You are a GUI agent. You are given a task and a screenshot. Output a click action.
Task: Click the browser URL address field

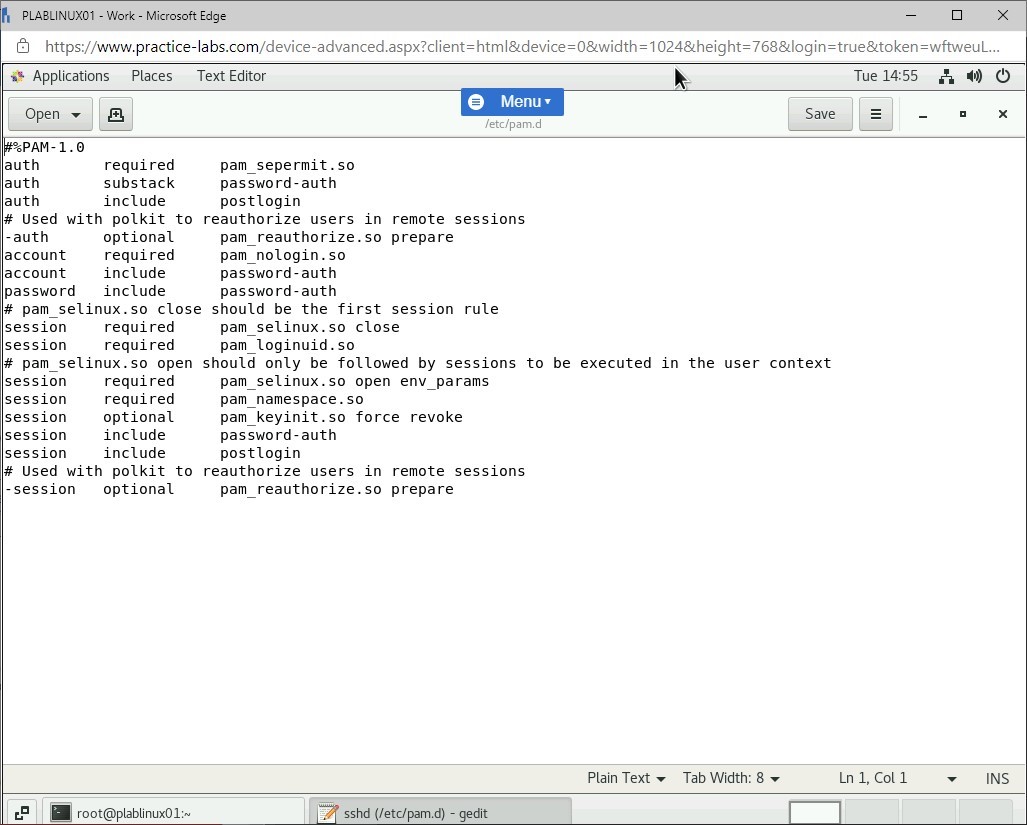pos(520,46)
